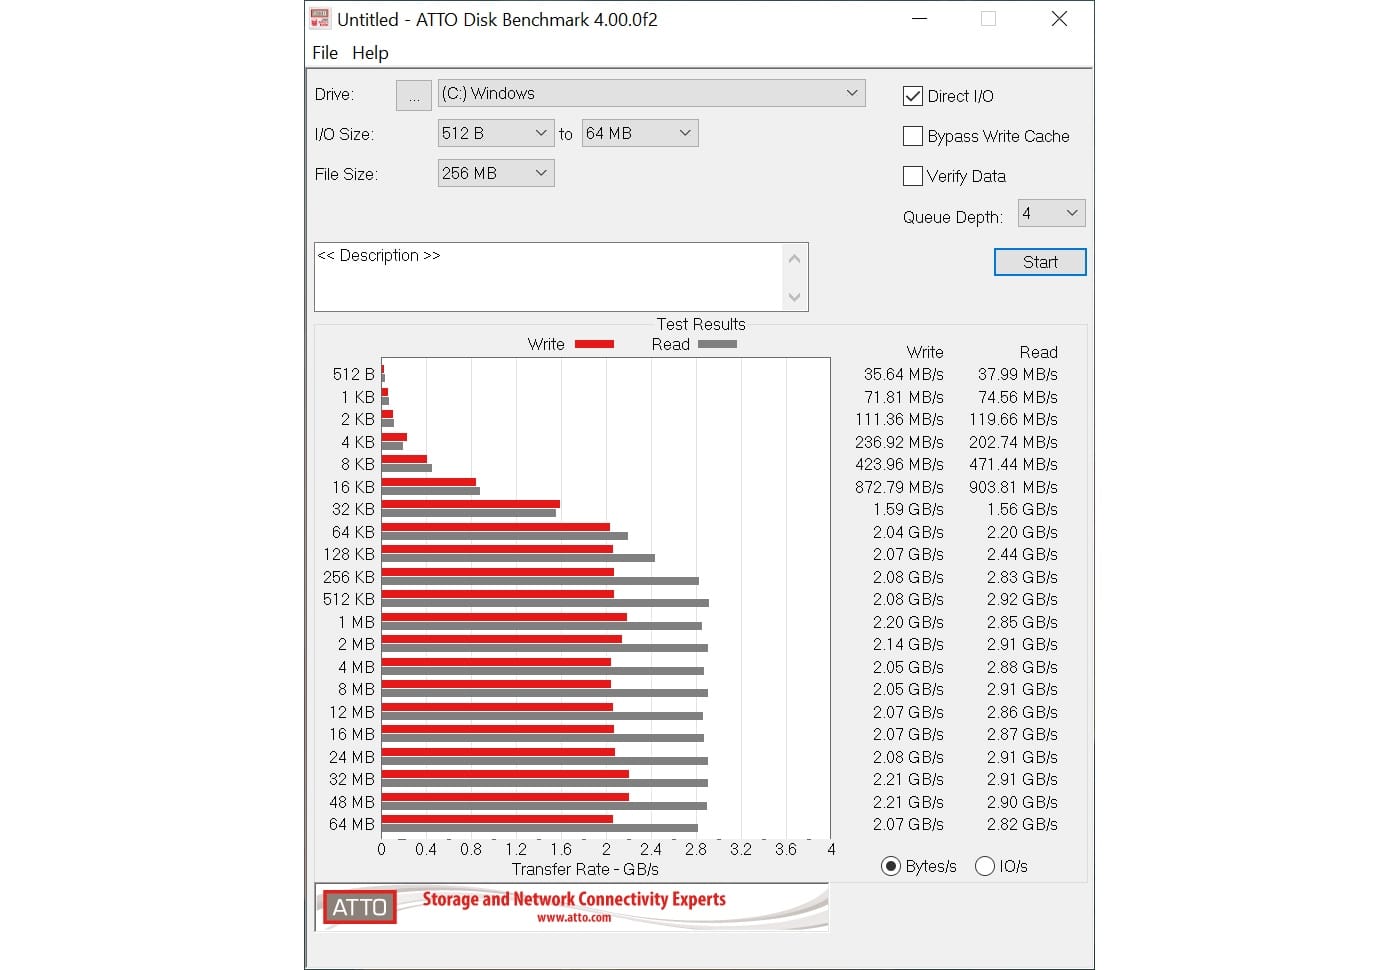
Task: Click the 16 MB read value 2.87 GB/s
Action: pos(1022,734)
